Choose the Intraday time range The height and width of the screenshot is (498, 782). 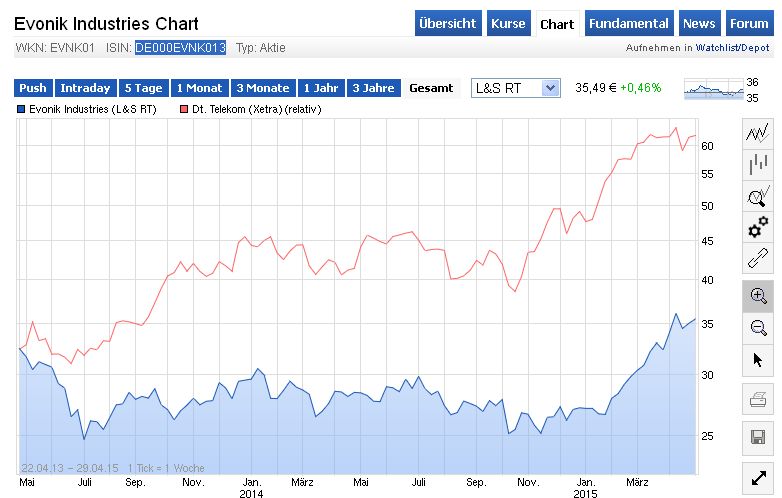point(85,88)
